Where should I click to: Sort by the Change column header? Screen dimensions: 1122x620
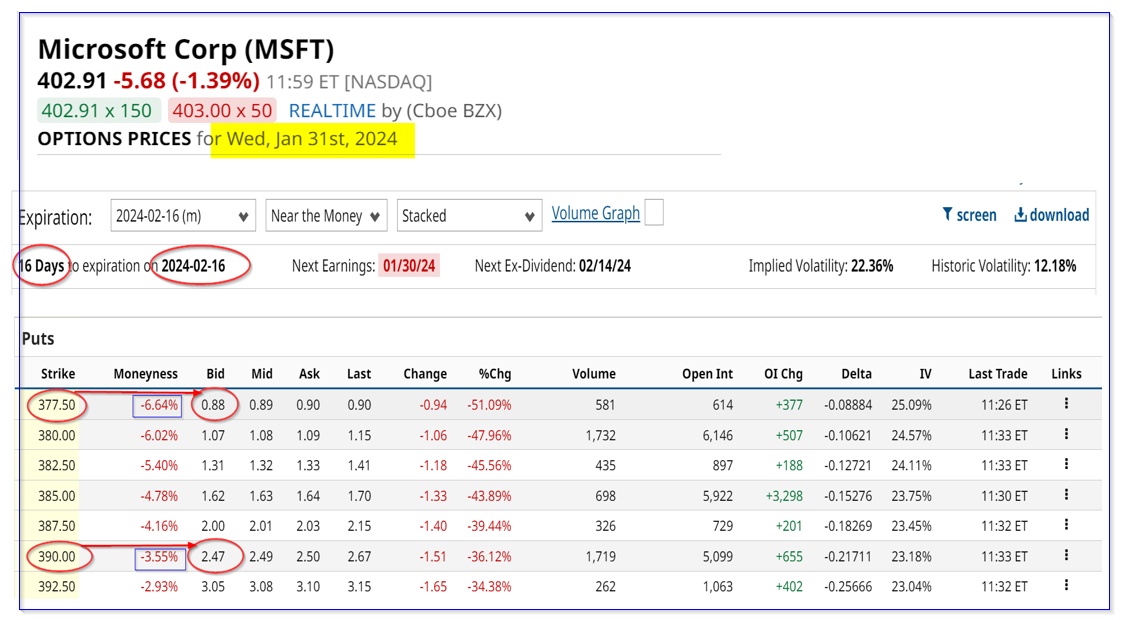[425, 374]
